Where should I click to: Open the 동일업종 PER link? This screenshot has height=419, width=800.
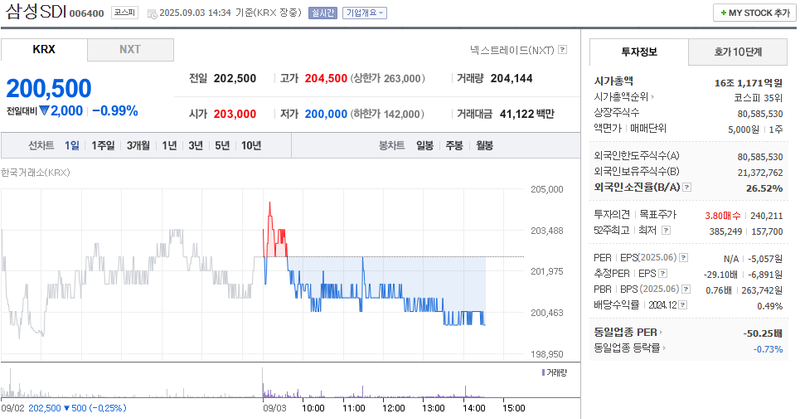coord(628,332)
